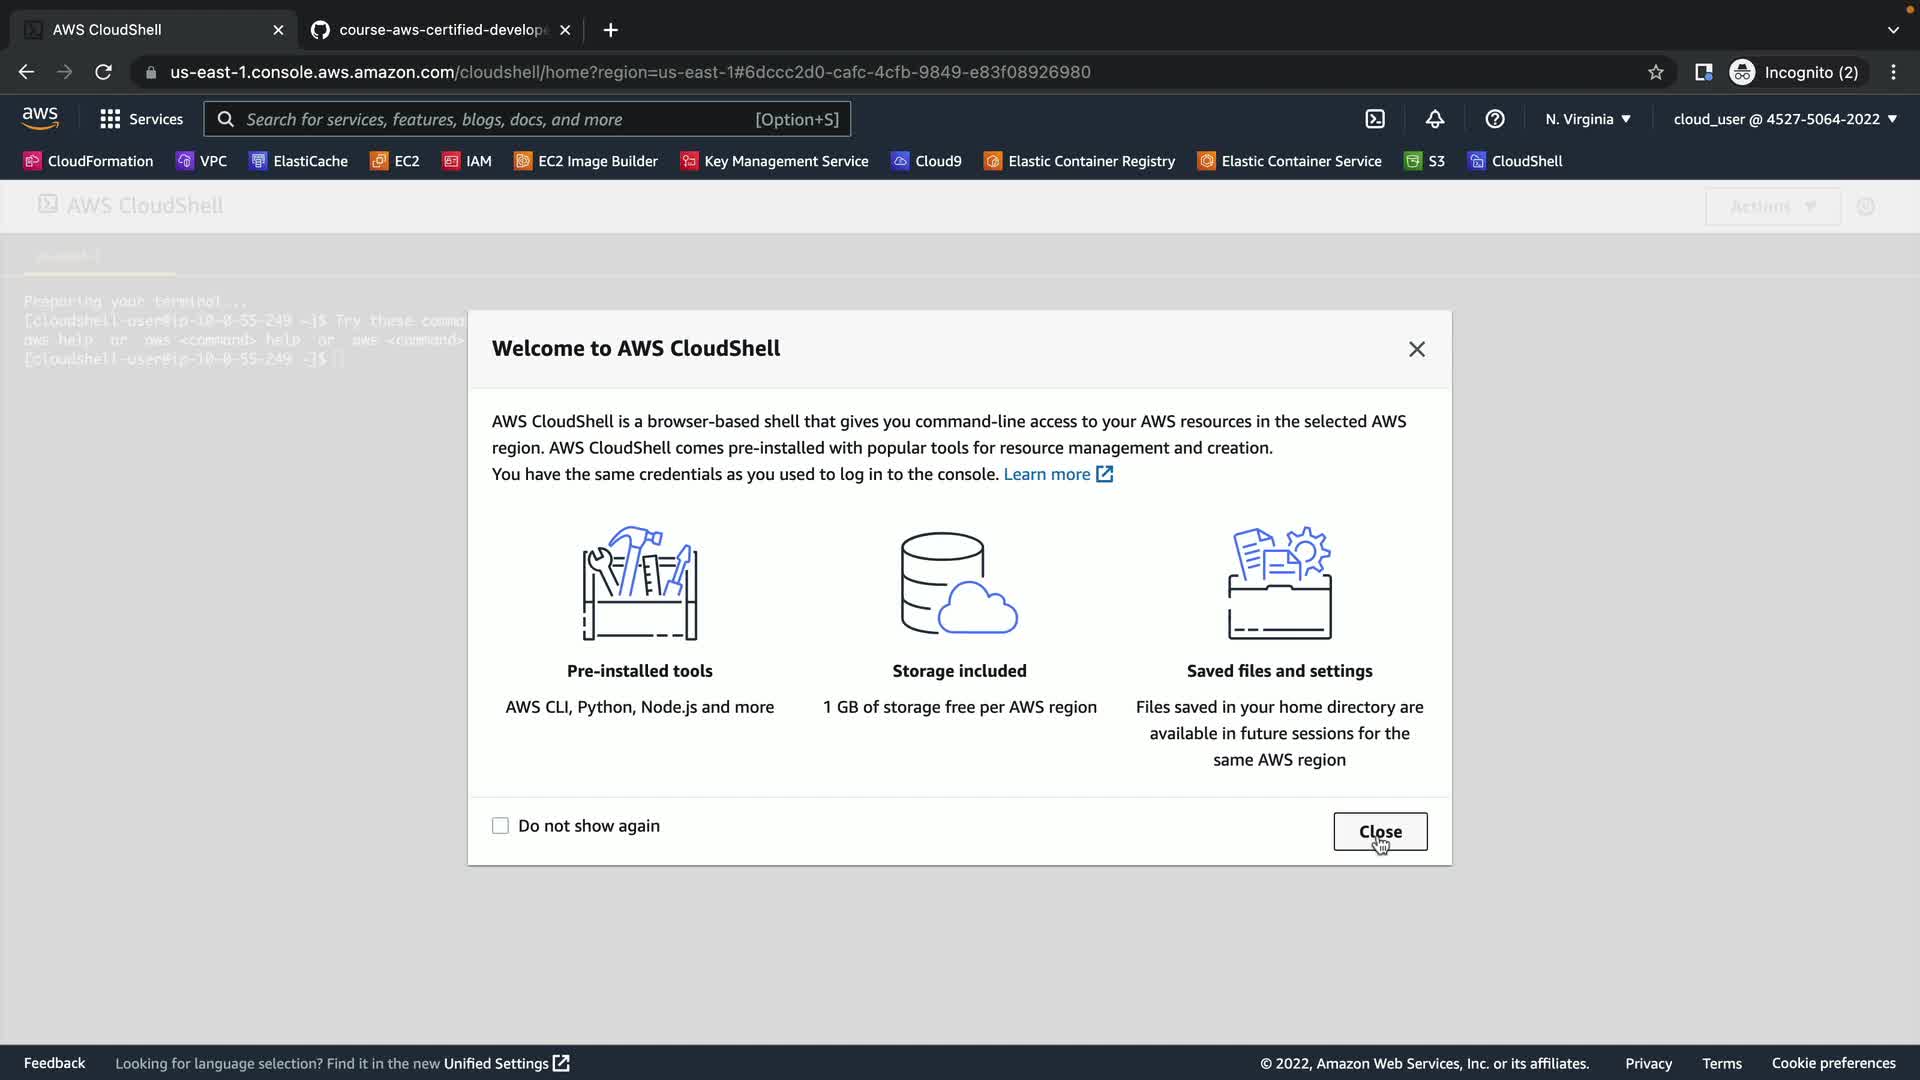This screenshot has height=1080, width=1920.
Task: Open the Learn more link
Action: click(1047, 474)
